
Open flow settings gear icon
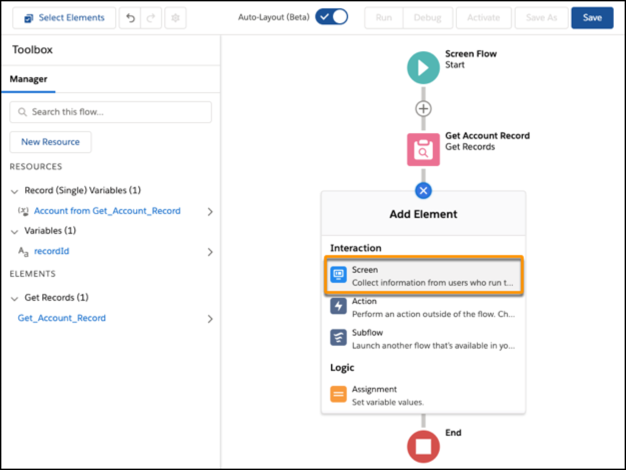point(176,18)
